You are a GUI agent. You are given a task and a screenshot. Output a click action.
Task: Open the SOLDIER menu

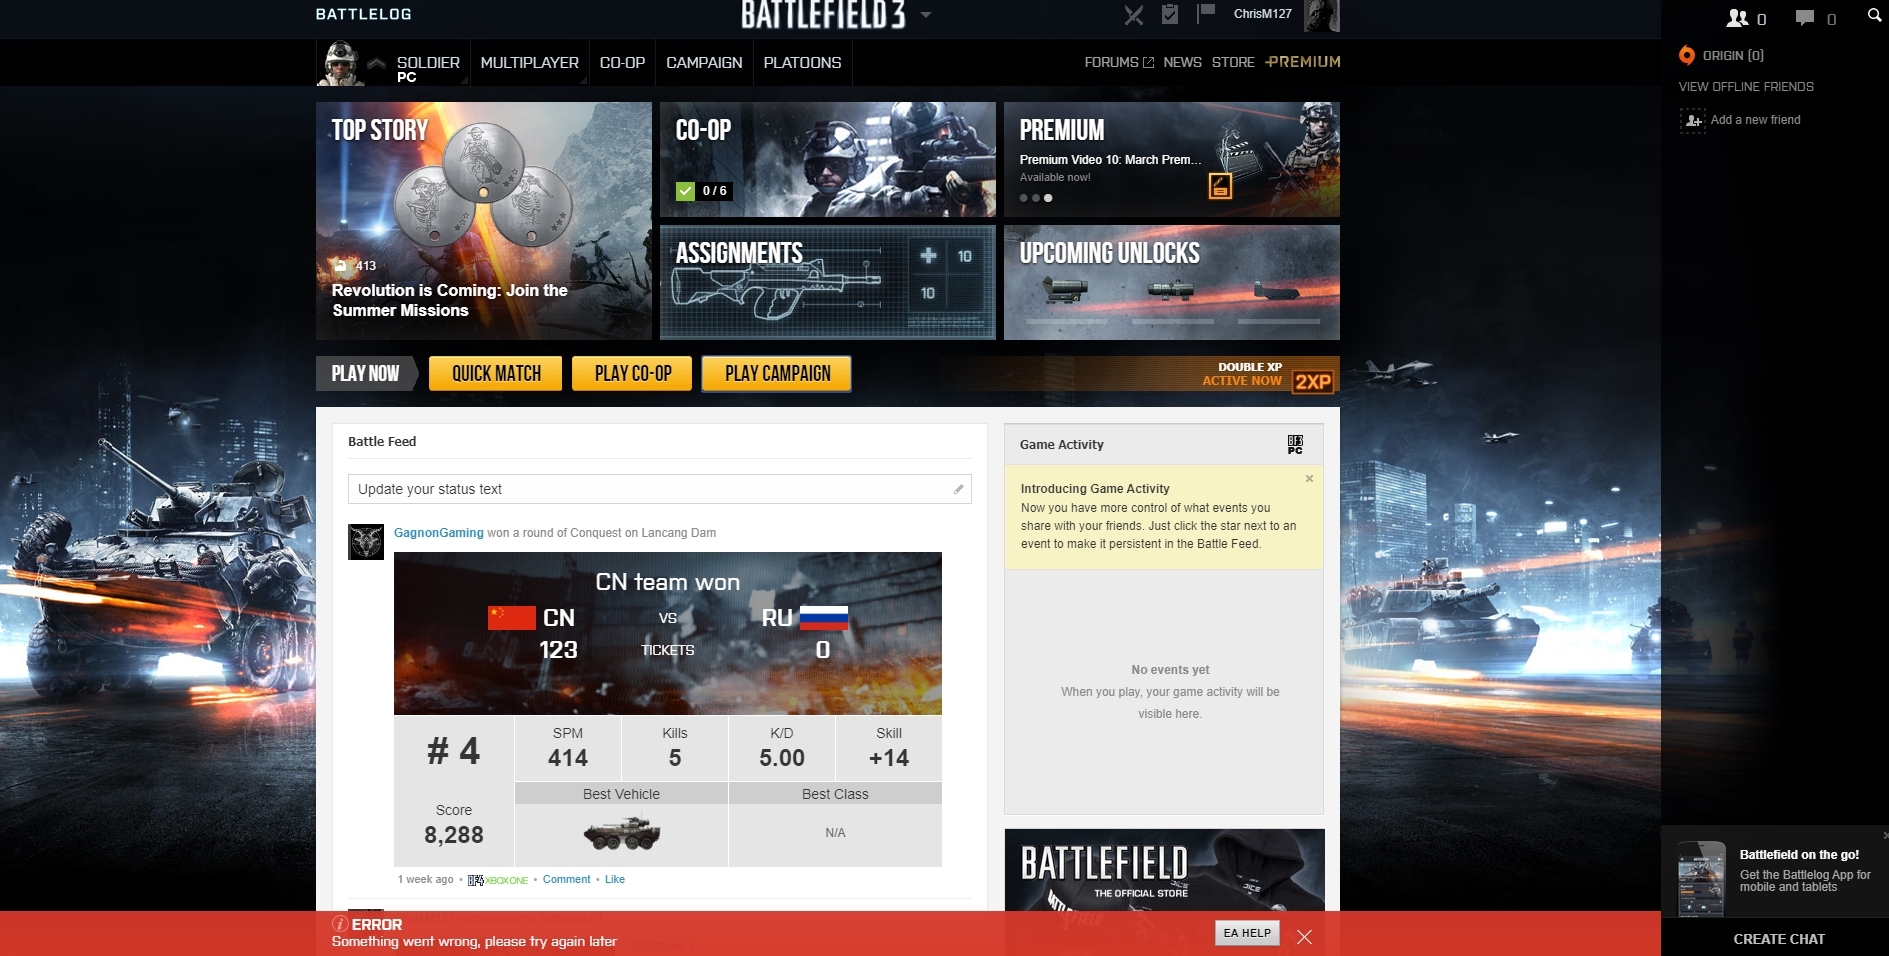click(x=428, y=62)
